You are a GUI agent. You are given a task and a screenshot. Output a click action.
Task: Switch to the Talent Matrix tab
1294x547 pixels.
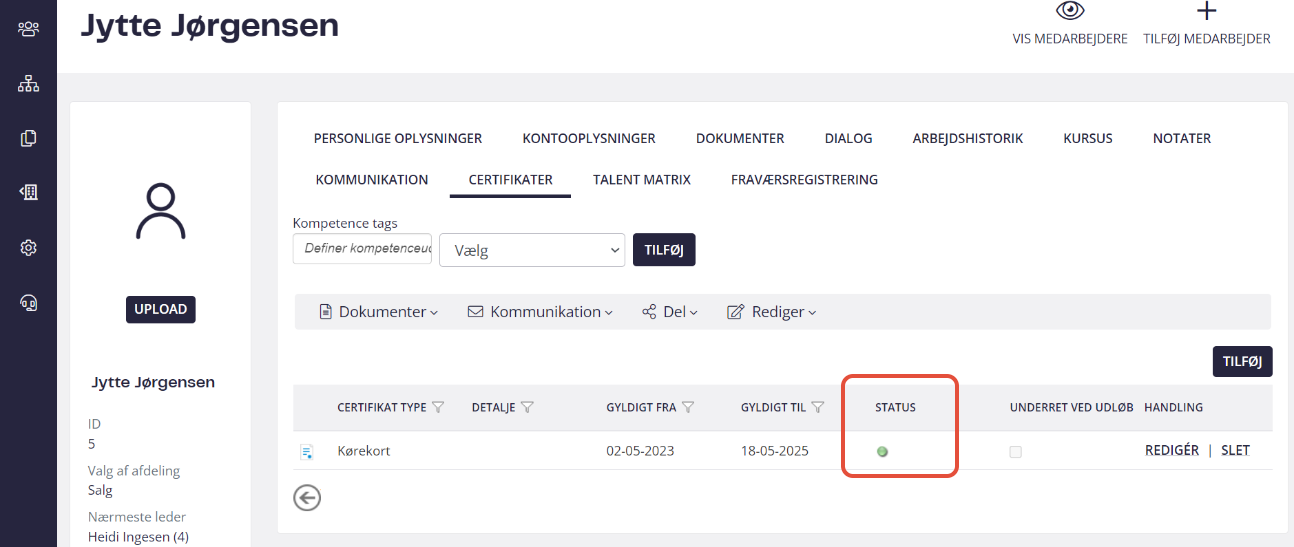(641, 180)
